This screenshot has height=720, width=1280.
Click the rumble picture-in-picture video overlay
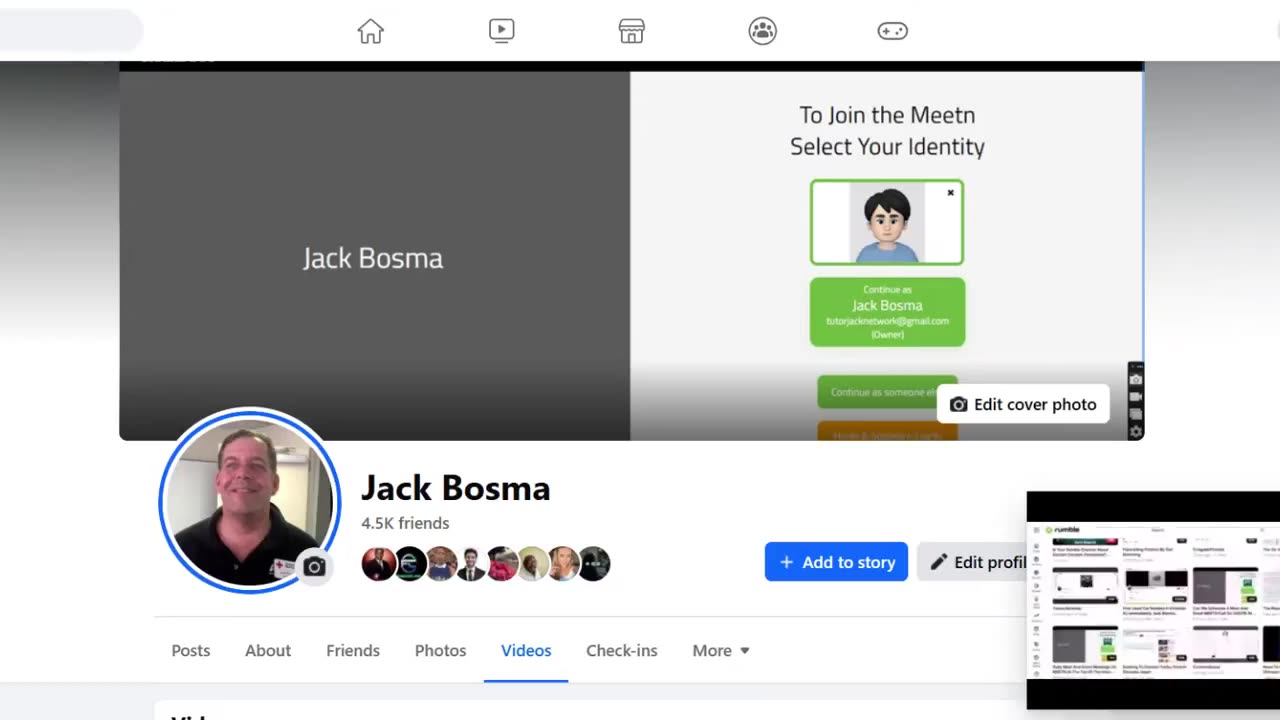1153,600
